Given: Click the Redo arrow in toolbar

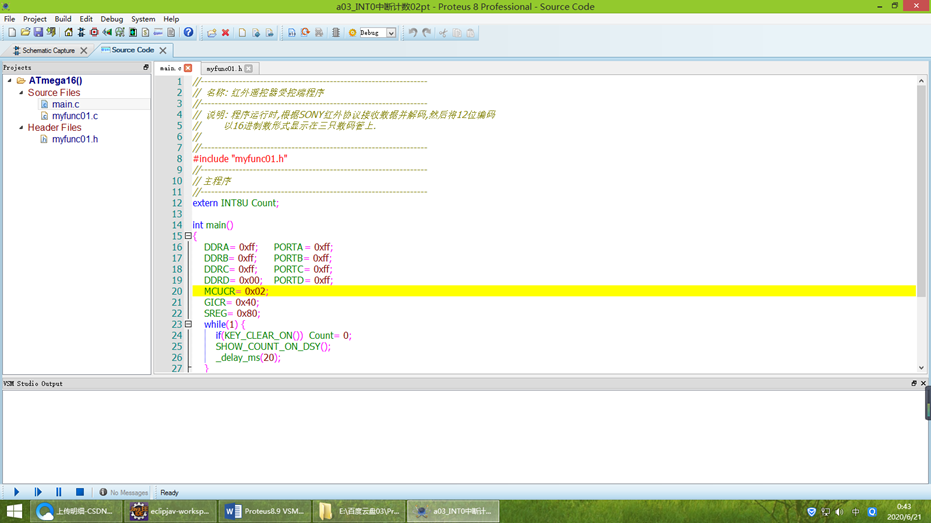Looking at the screenshot, I should 427,33.
